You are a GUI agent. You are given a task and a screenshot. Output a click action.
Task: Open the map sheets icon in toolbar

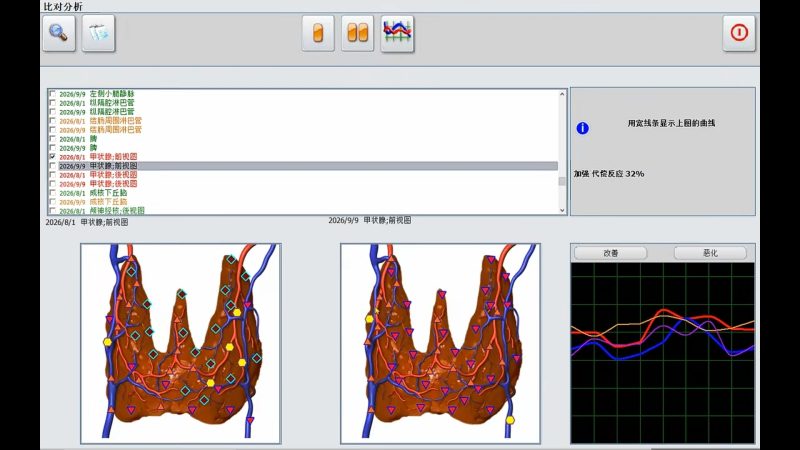[98, 33]
